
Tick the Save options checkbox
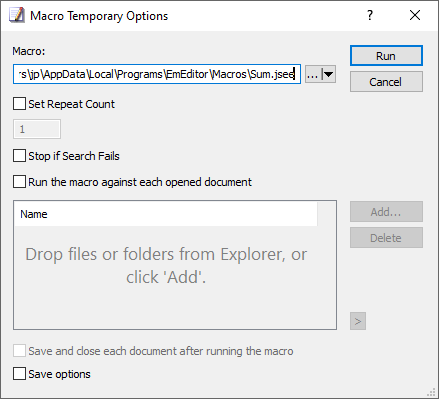pos(19,374)
